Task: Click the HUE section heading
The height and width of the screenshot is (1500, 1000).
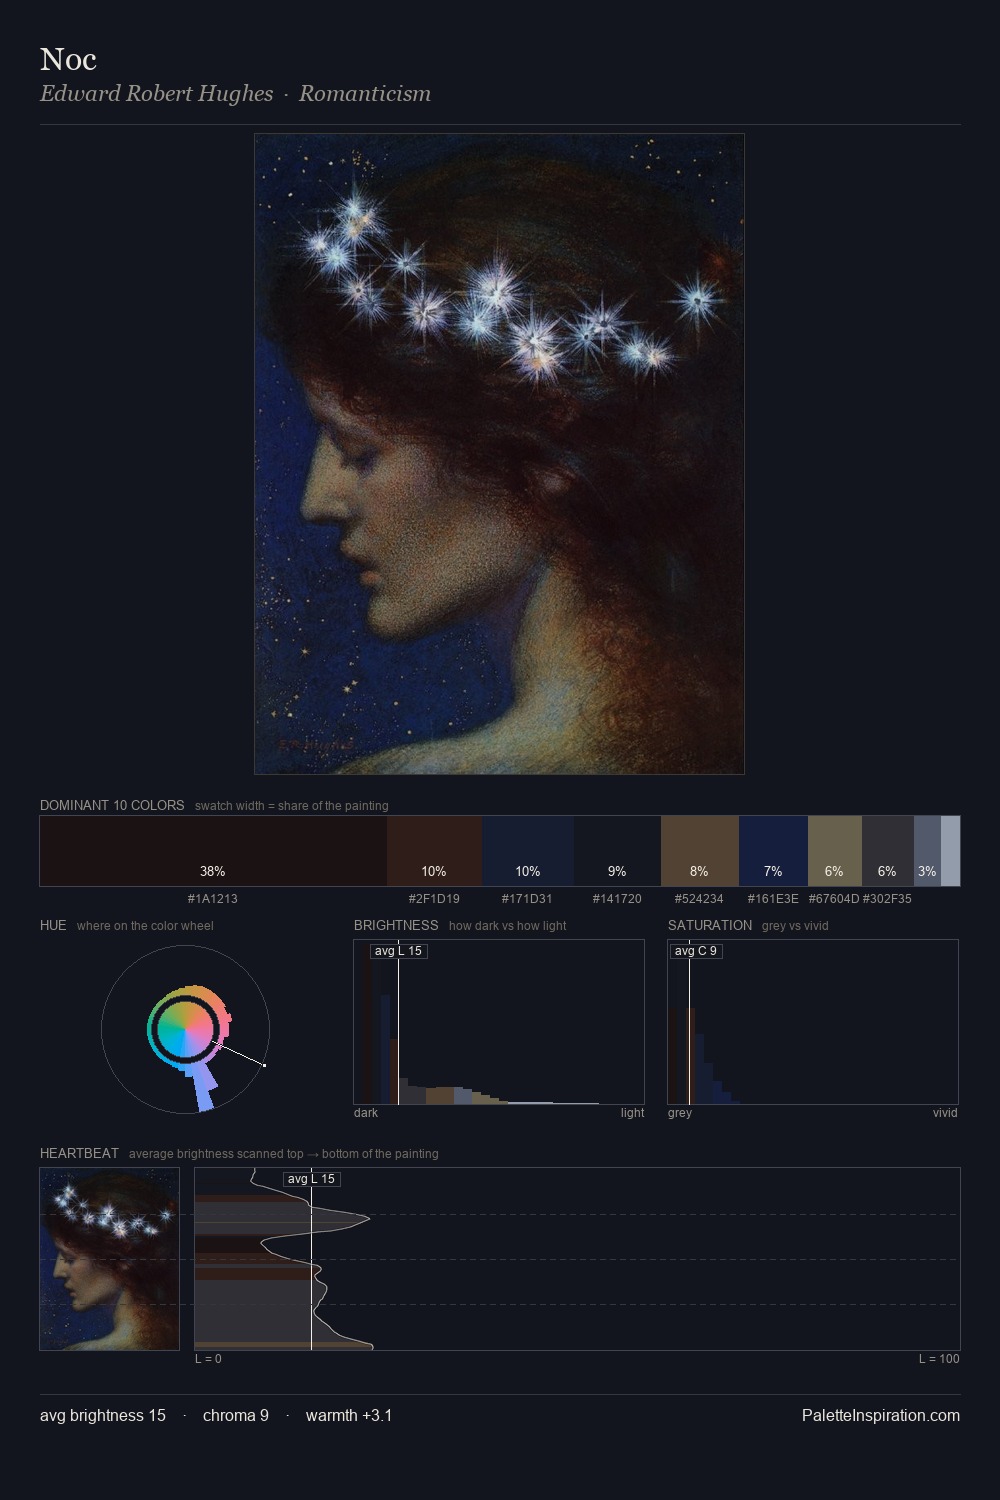Action: point(53,925)
